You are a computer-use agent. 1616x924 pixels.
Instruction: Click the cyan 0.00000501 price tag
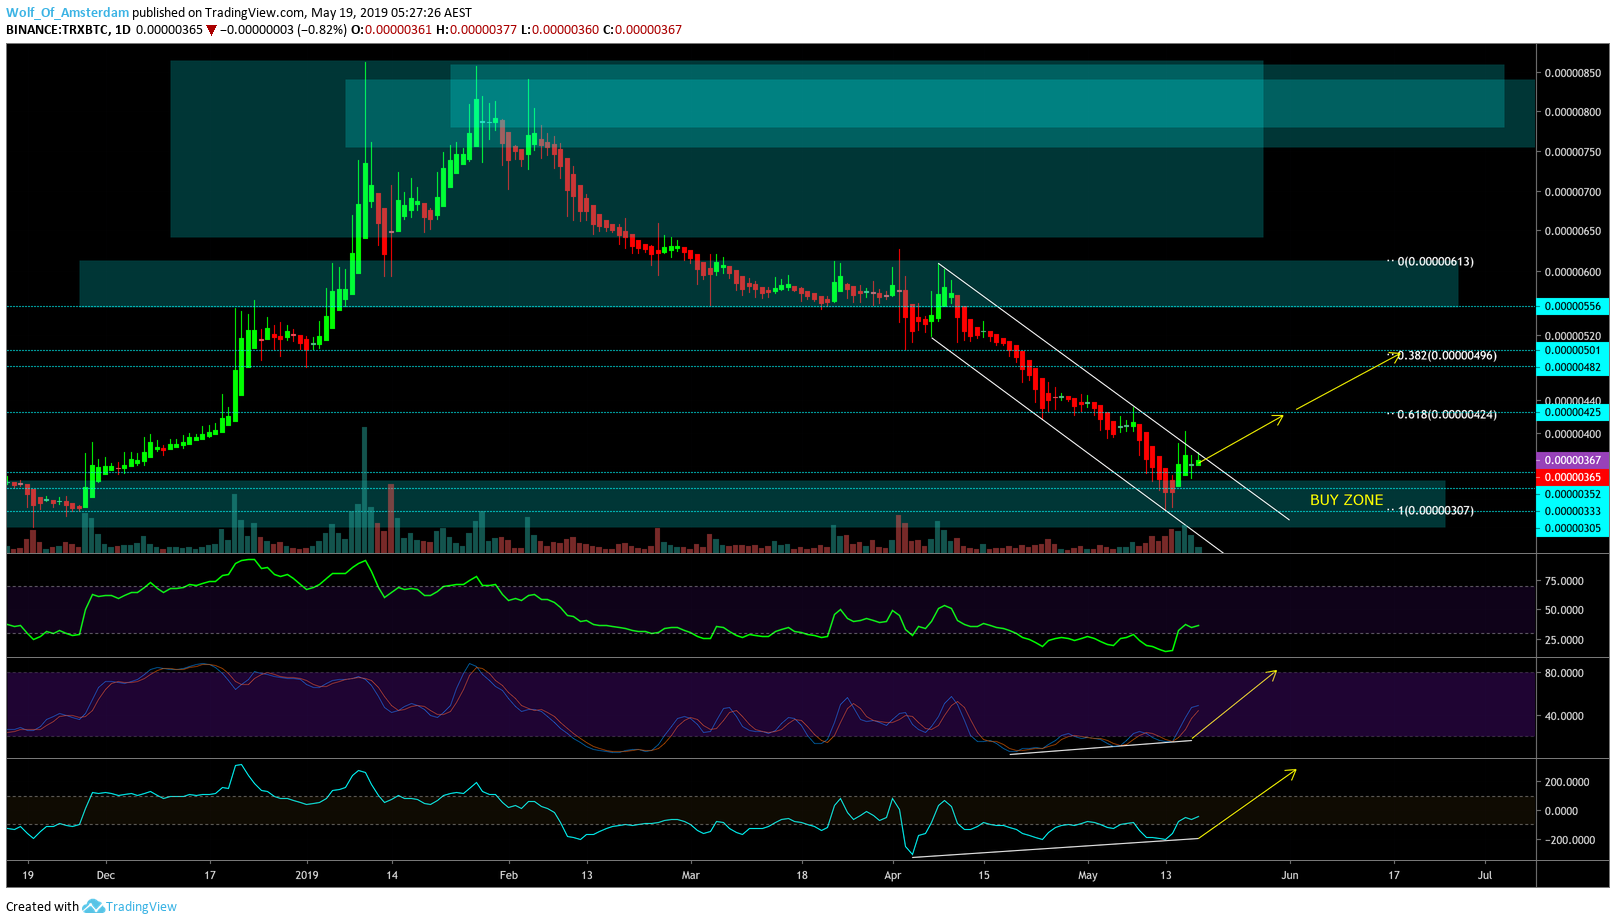point(1572,350)
